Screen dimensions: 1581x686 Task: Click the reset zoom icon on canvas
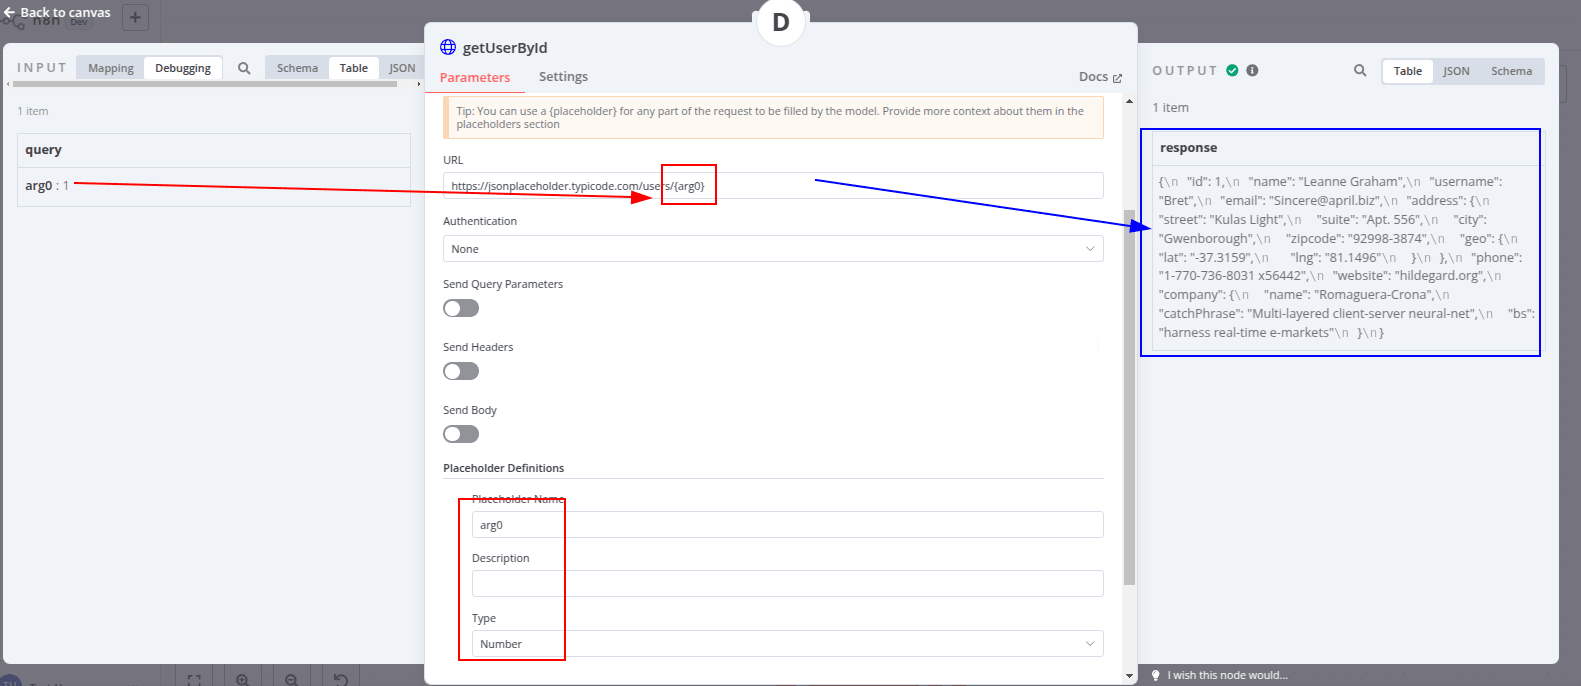(x=340, y=680)
